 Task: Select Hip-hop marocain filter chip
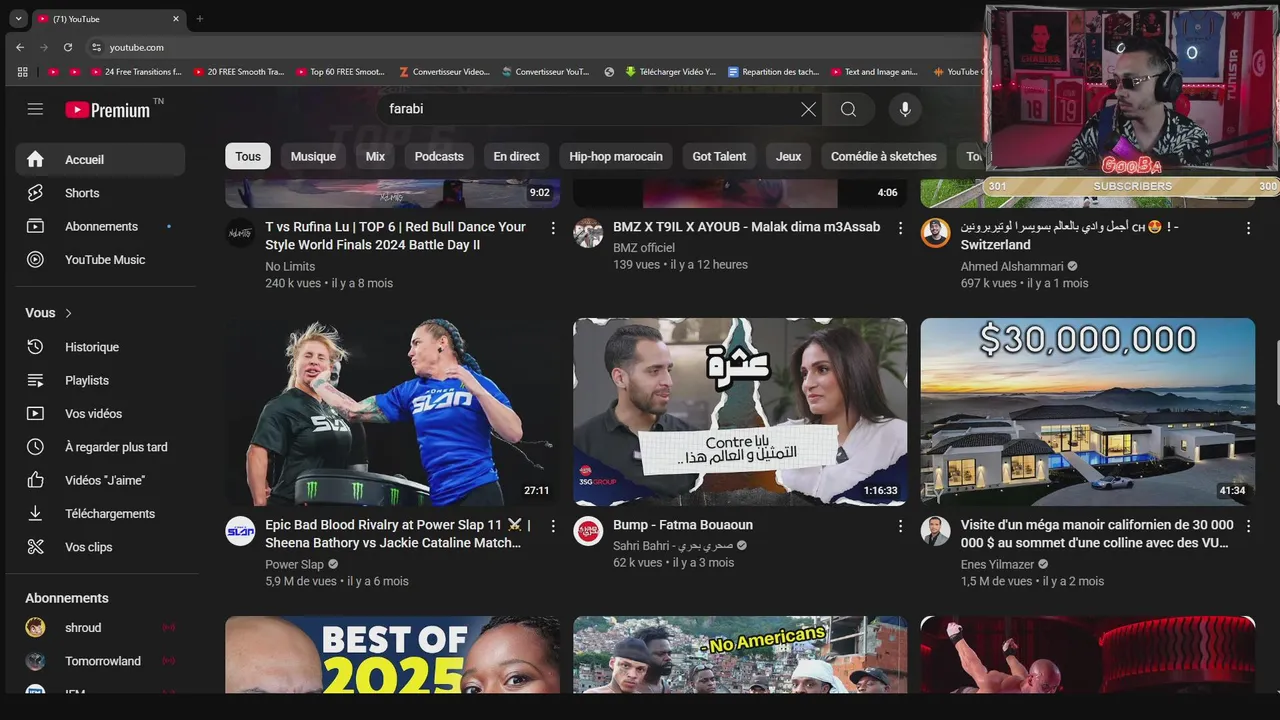click(616, 156)
